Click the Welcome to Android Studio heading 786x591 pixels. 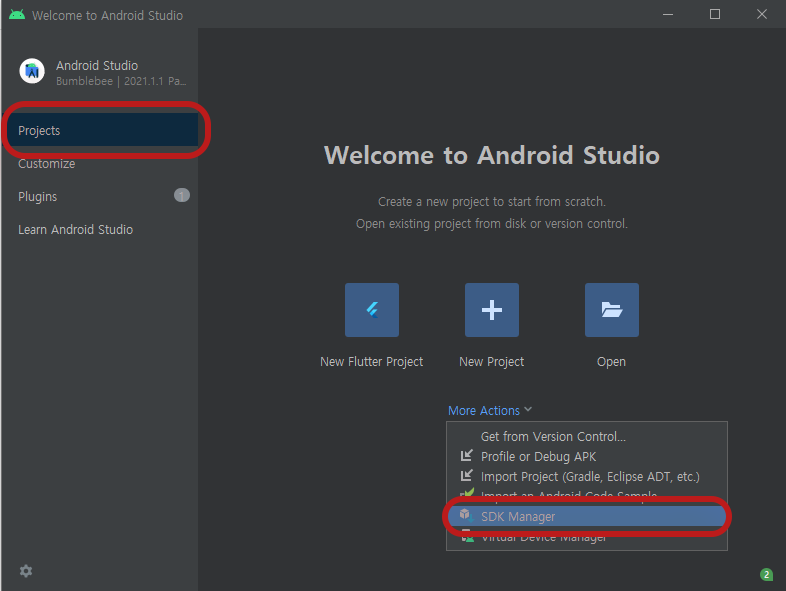click(x=492, y=155)
